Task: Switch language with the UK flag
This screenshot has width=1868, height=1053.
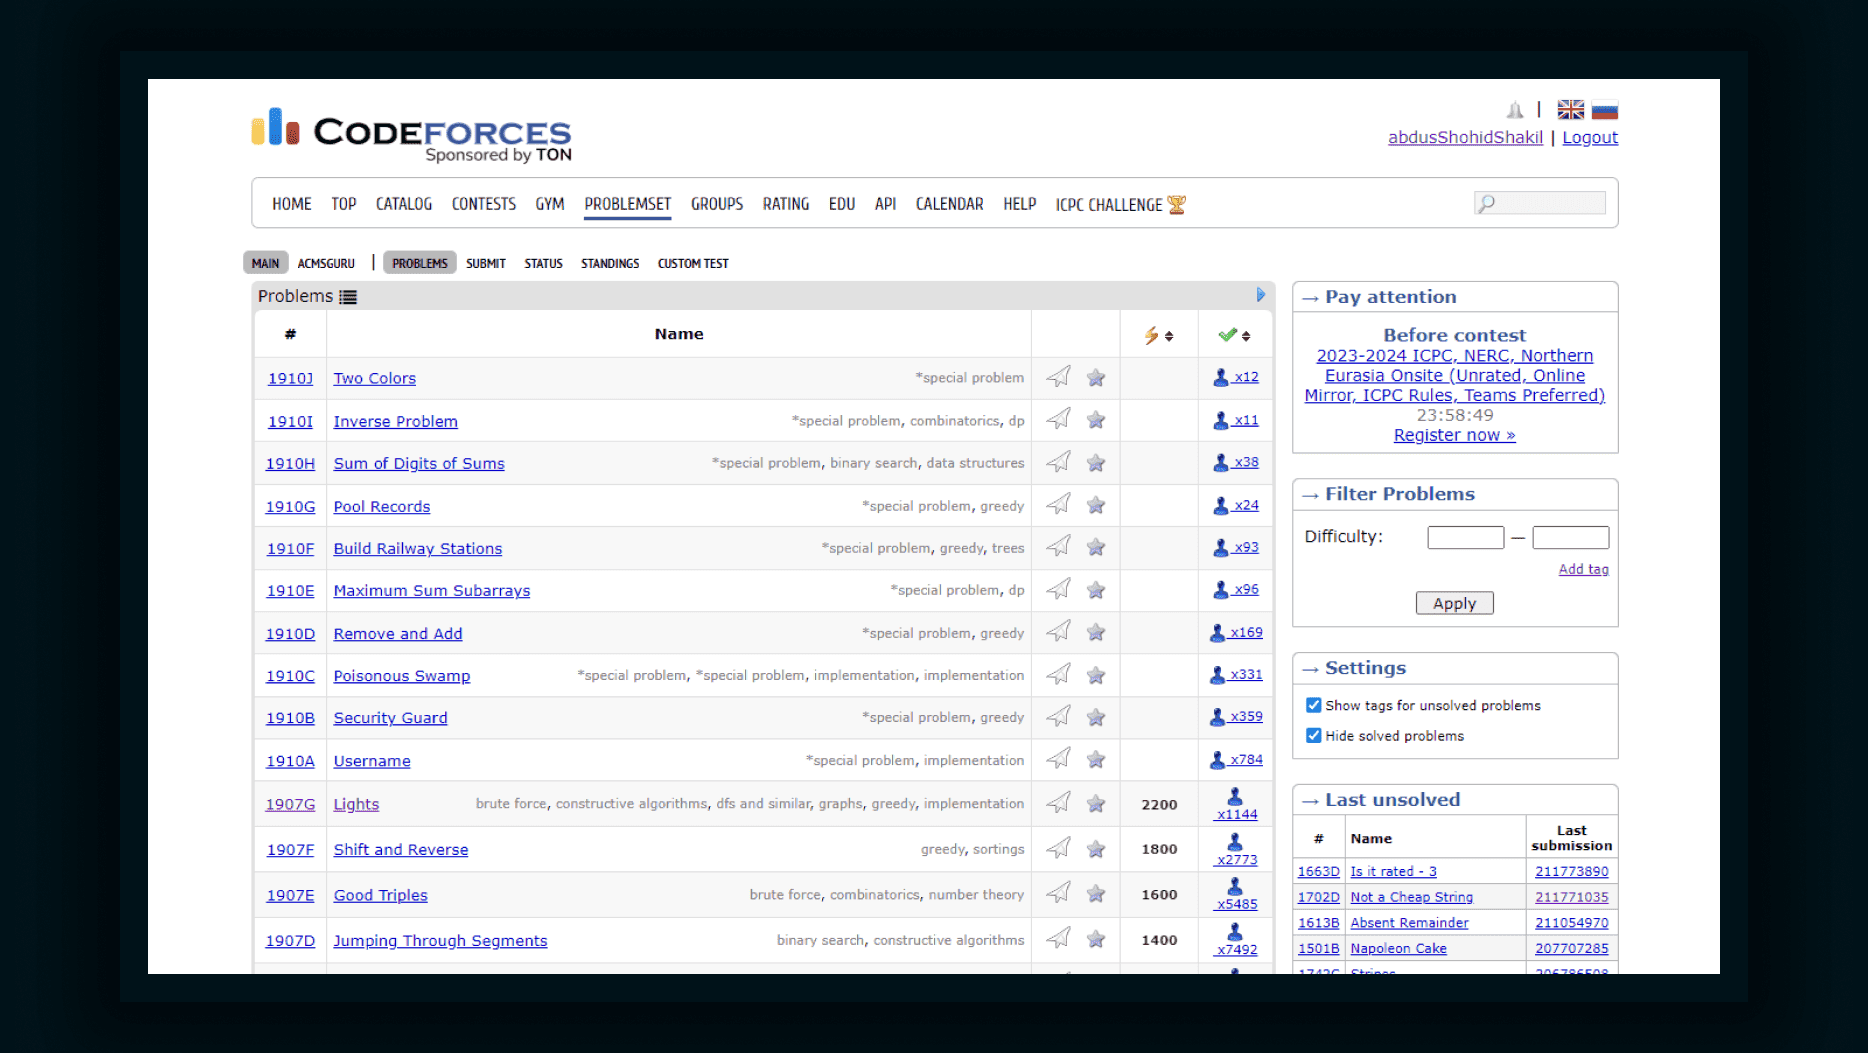Action: [1570, 110]
